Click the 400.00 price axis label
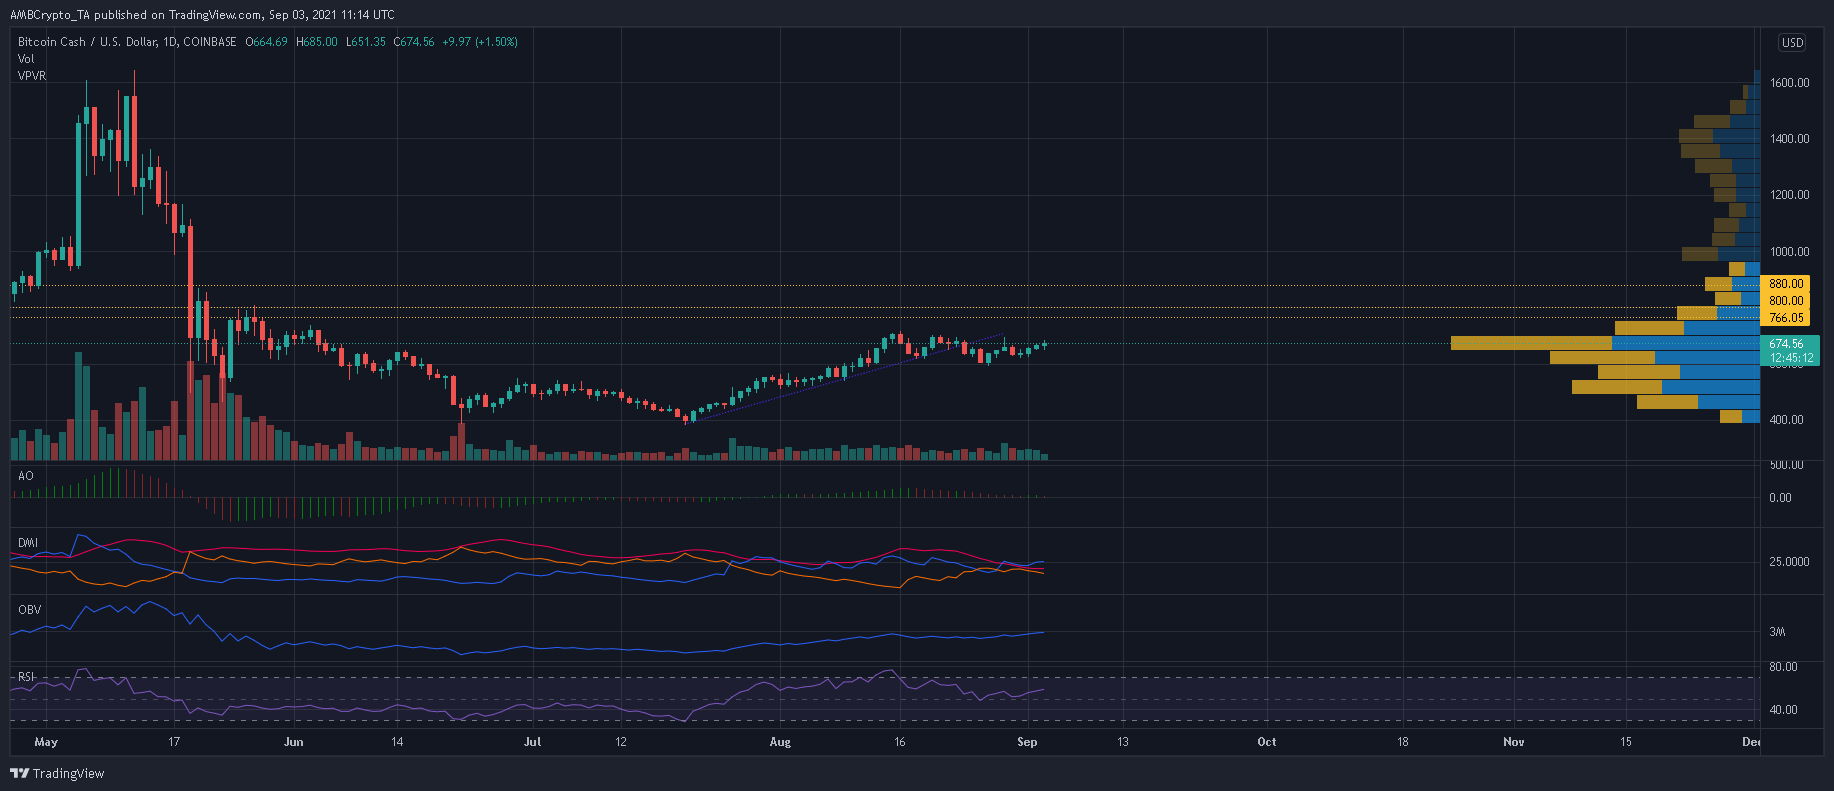1834x791 pixels. [x=1786, y=420]
